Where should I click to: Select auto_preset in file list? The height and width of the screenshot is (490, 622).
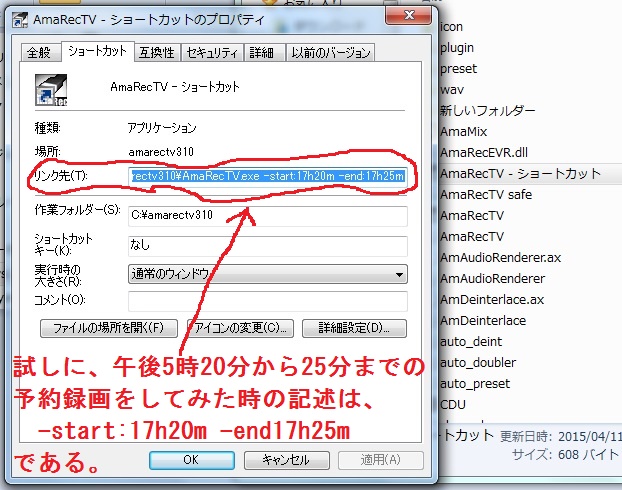pyautogui.click(x=474, y=384)
